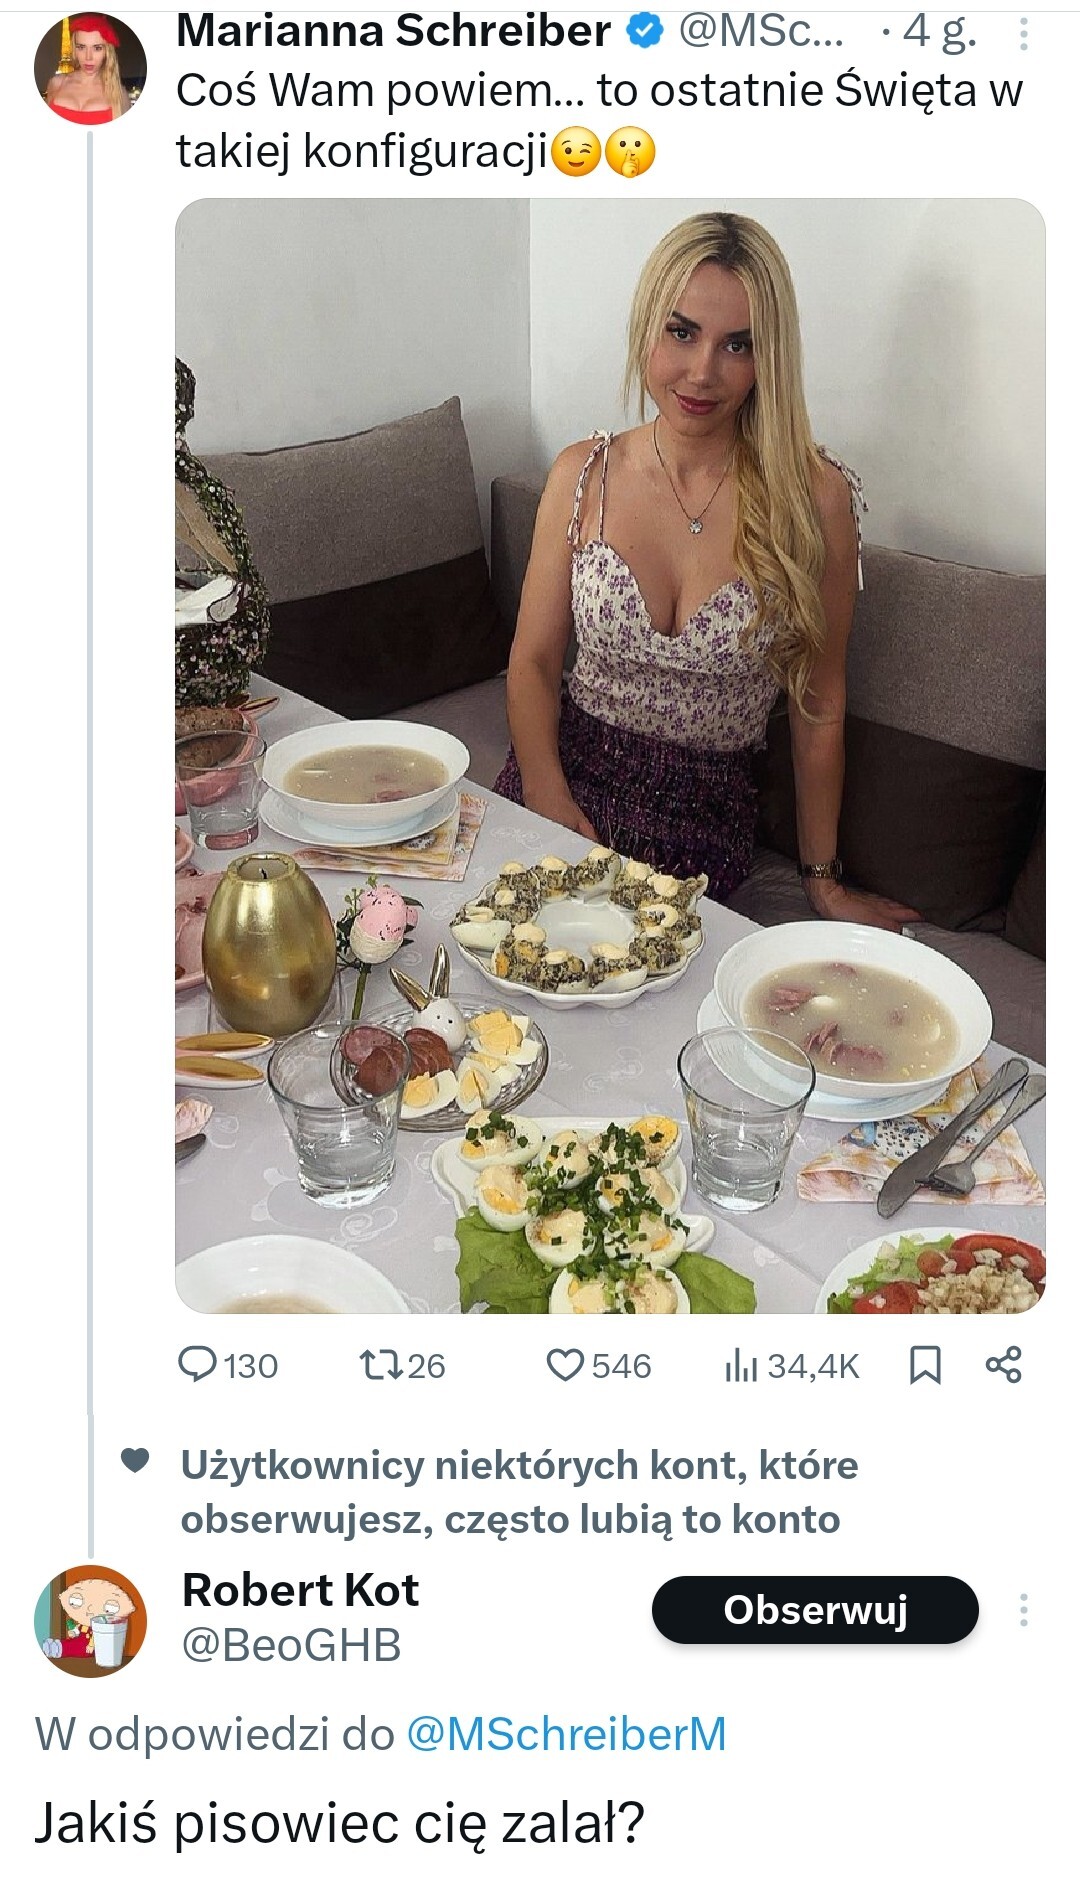Screen dimensions: 1080x1880
Task: Click the reply text "Jakiś pisowiec cię zalał?"
Action: (x=340, y=1822)
